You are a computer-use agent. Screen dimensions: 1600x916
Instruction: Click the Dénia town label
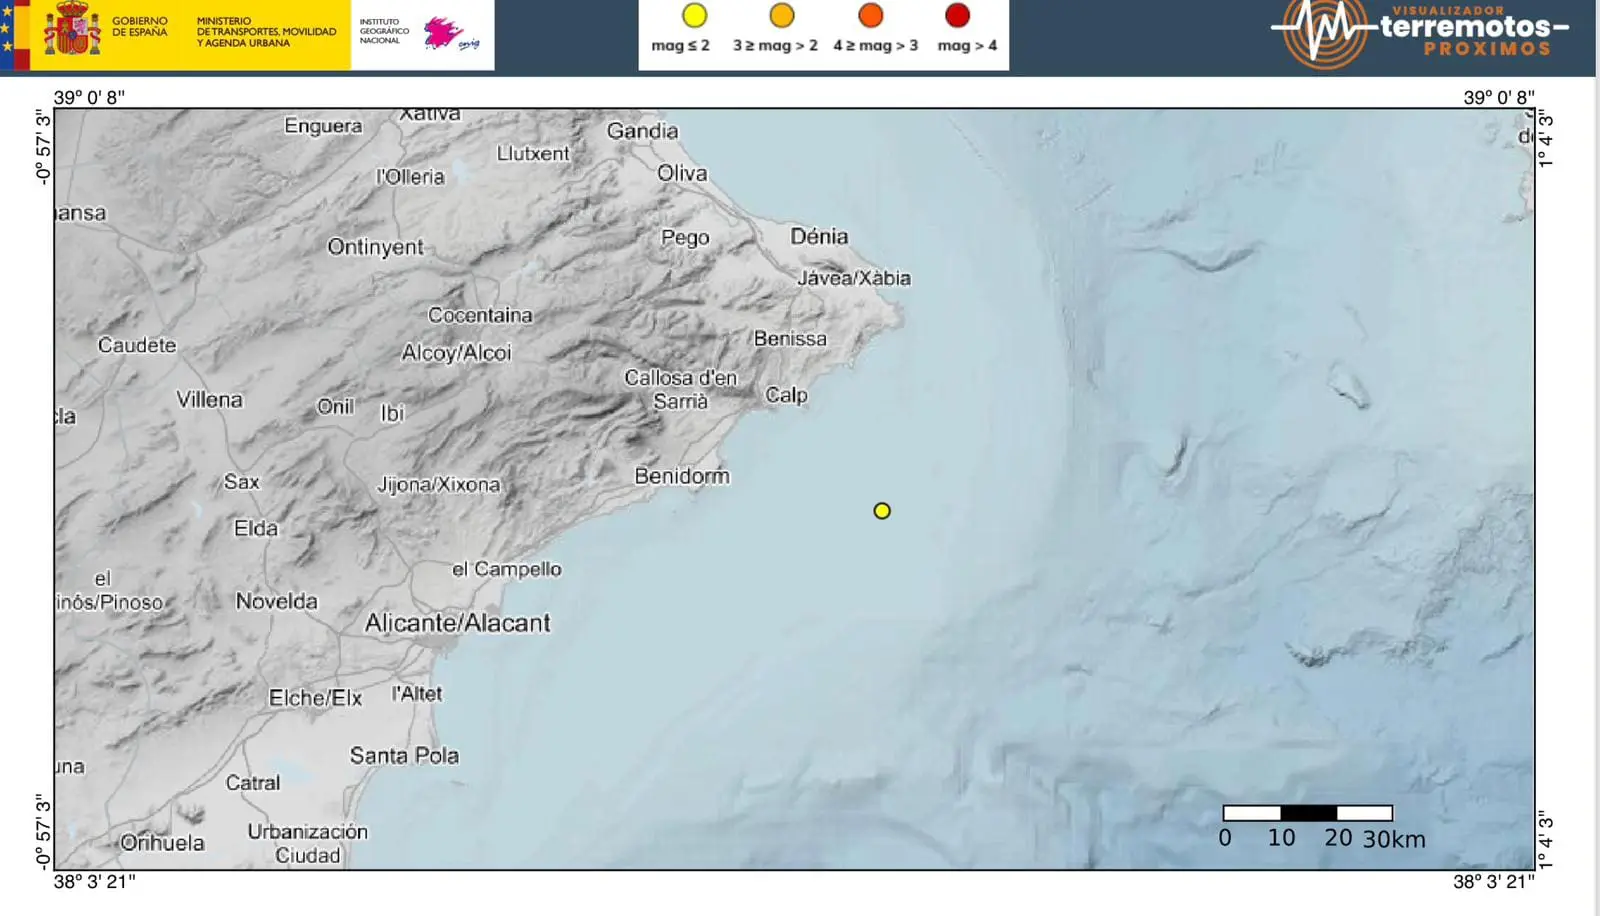(819, 237)
